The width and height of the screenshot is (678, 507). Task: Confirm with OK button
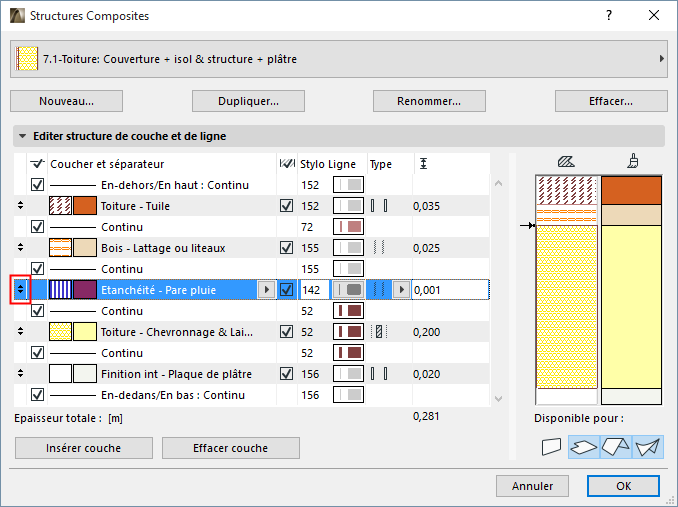[623, 486]
